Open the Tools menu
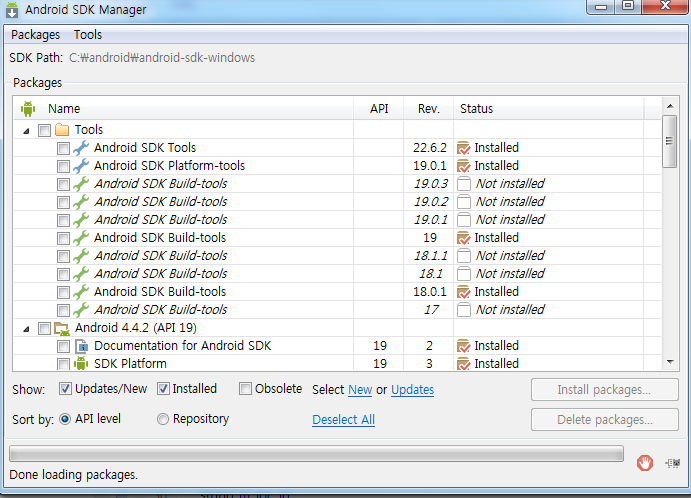The image size is (691, 498). (88, 34)
